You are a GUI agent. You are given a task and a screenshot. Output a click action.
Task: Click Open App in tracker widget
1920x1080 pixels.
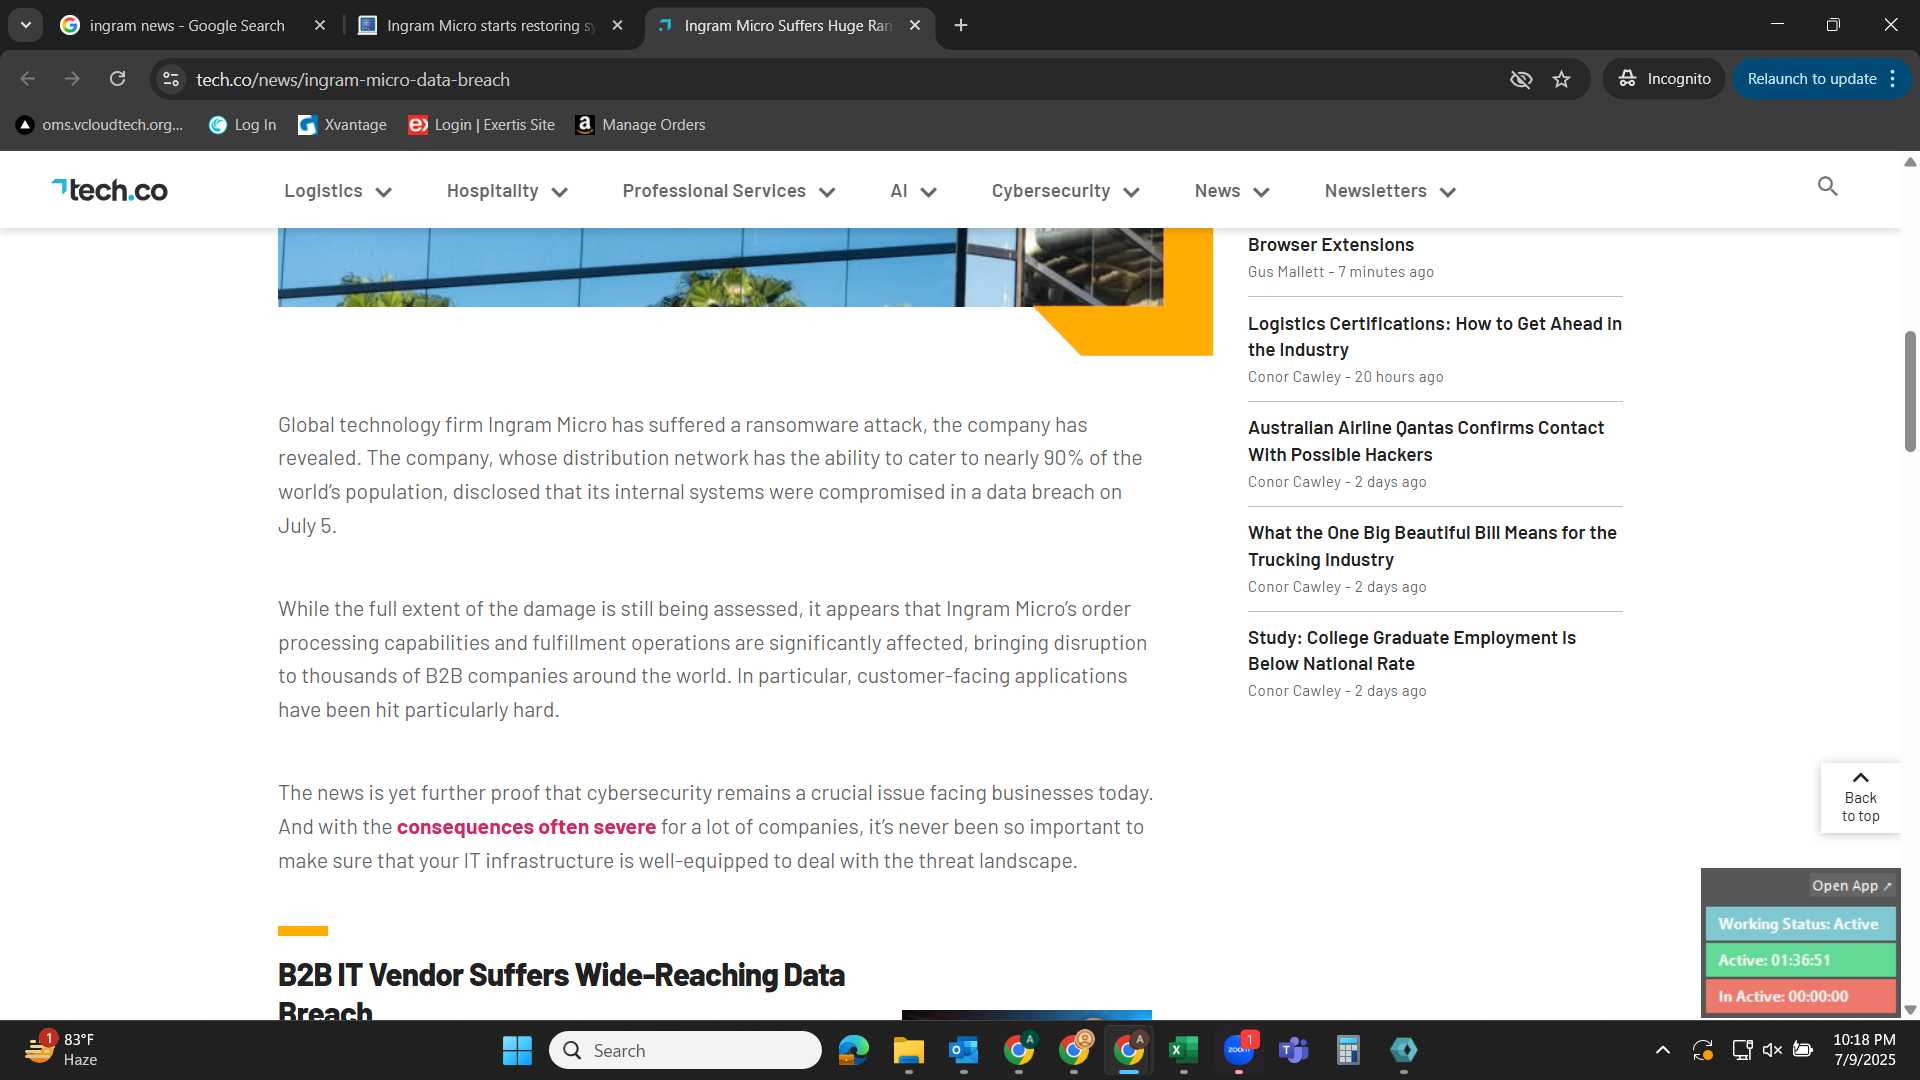pyautogui.click(x=1851, y=886)
